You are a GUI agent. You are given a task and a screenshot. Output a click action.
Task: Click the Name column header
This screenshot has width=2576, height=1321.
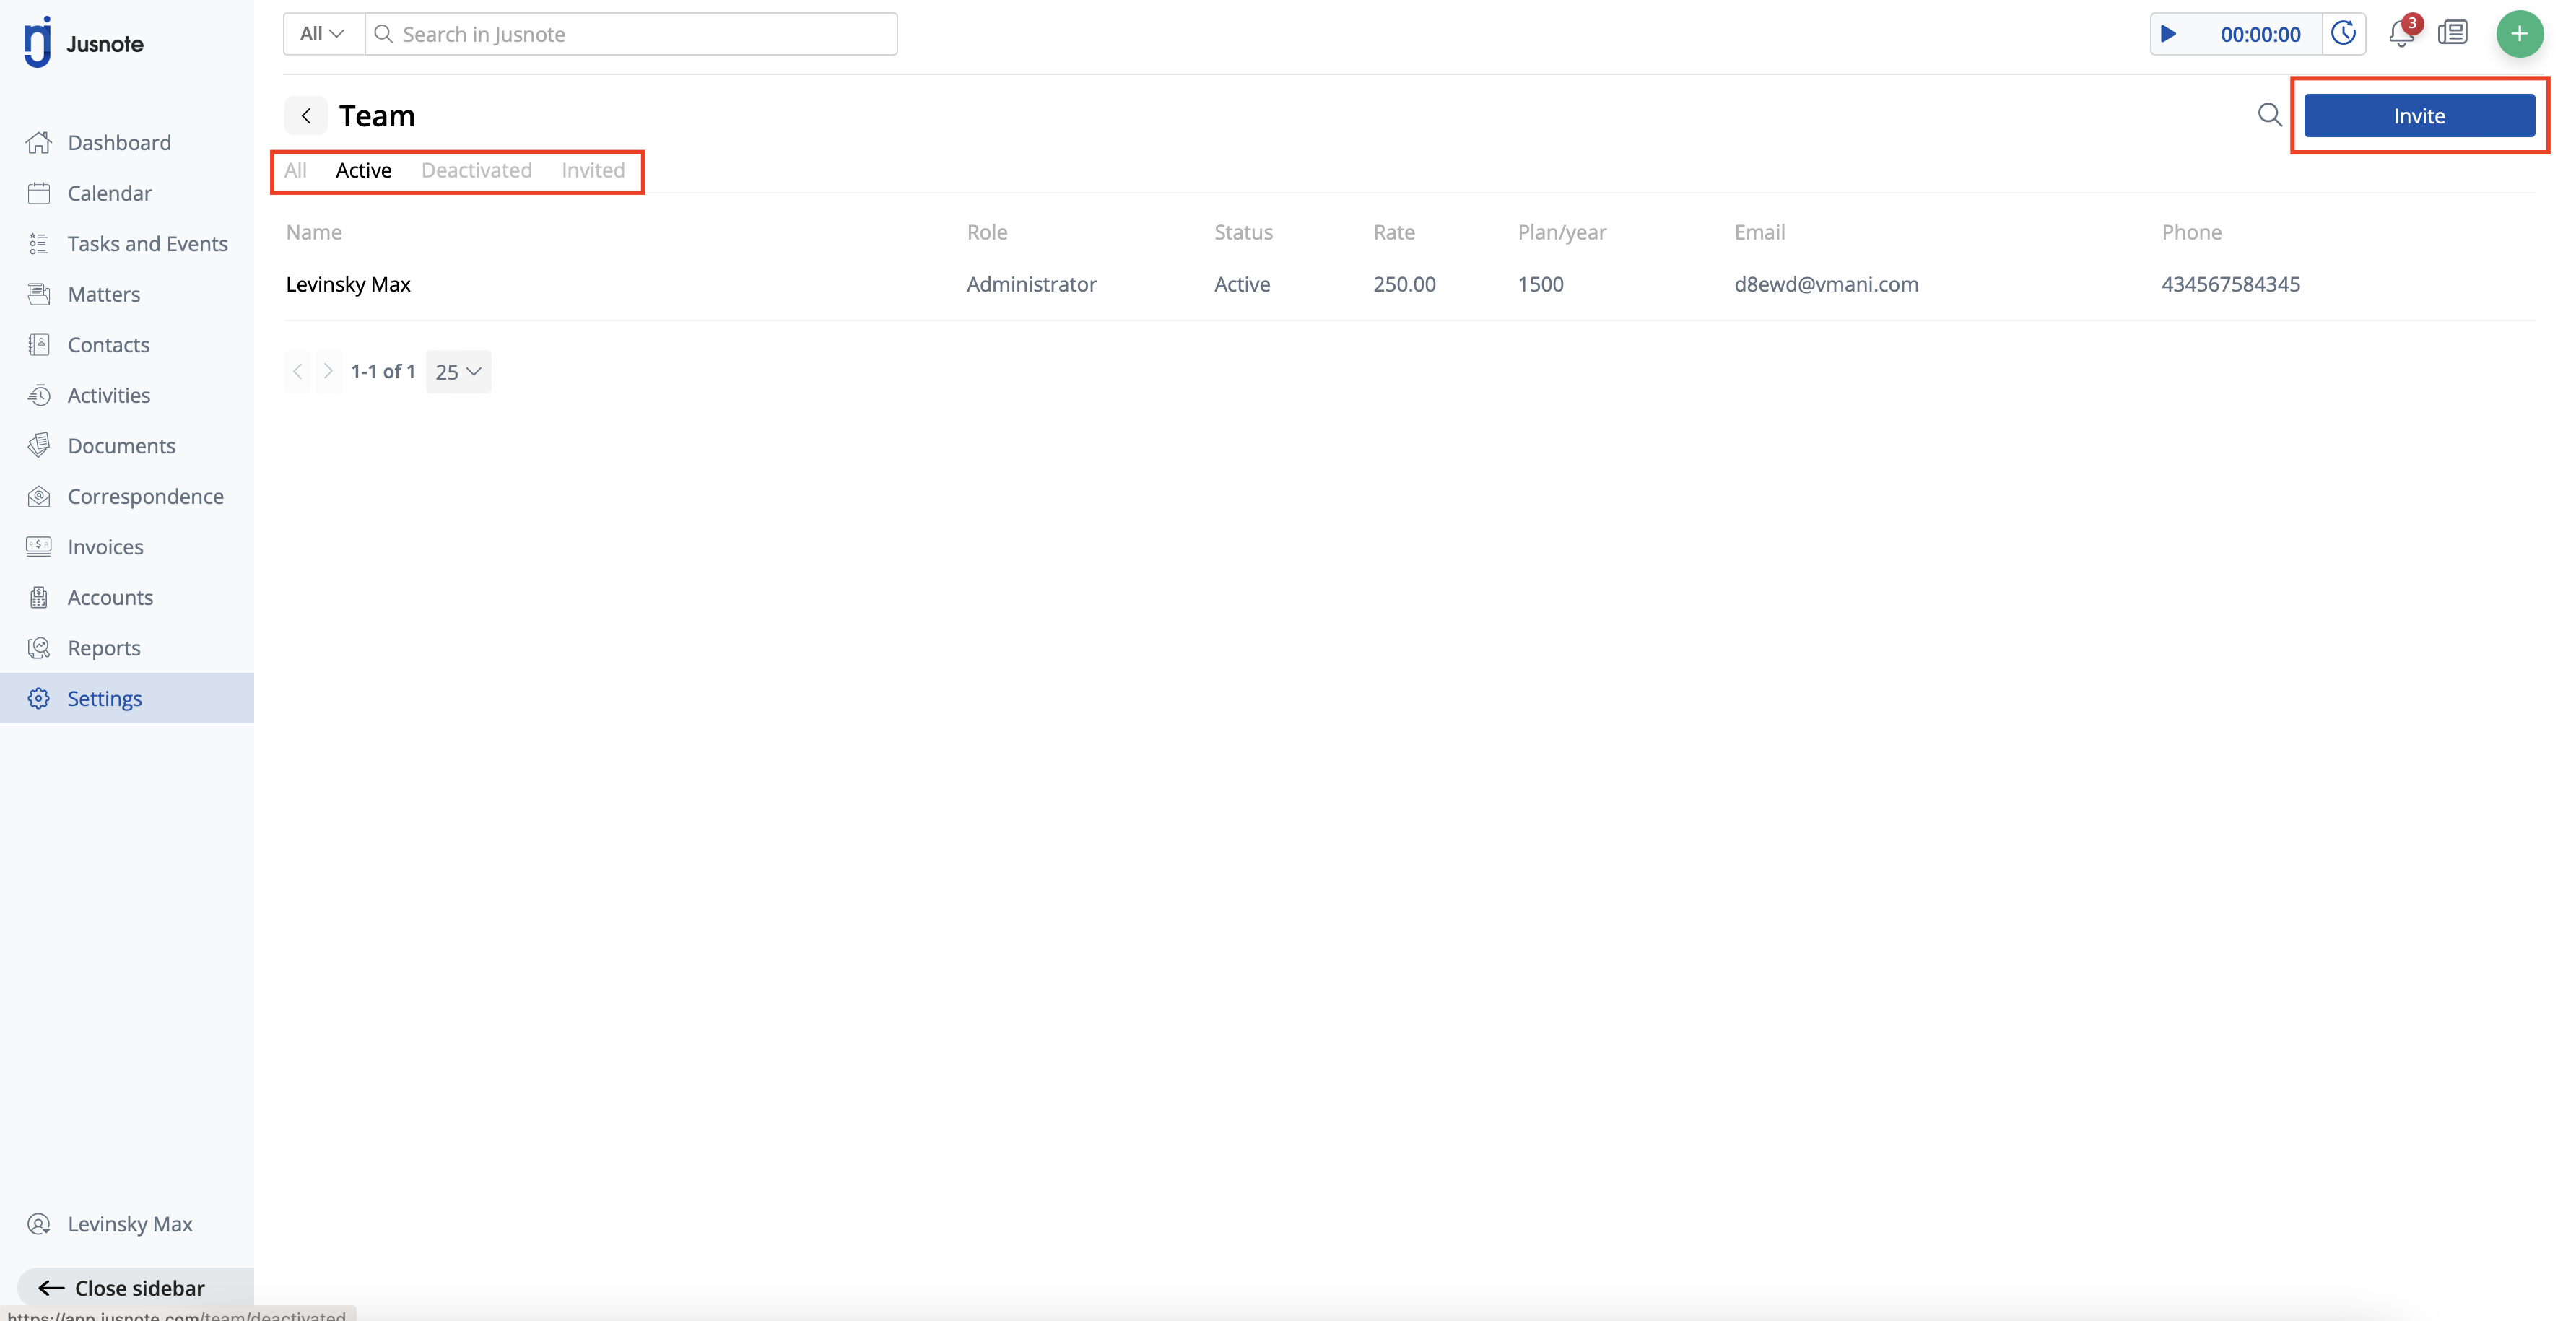point(313,232)
